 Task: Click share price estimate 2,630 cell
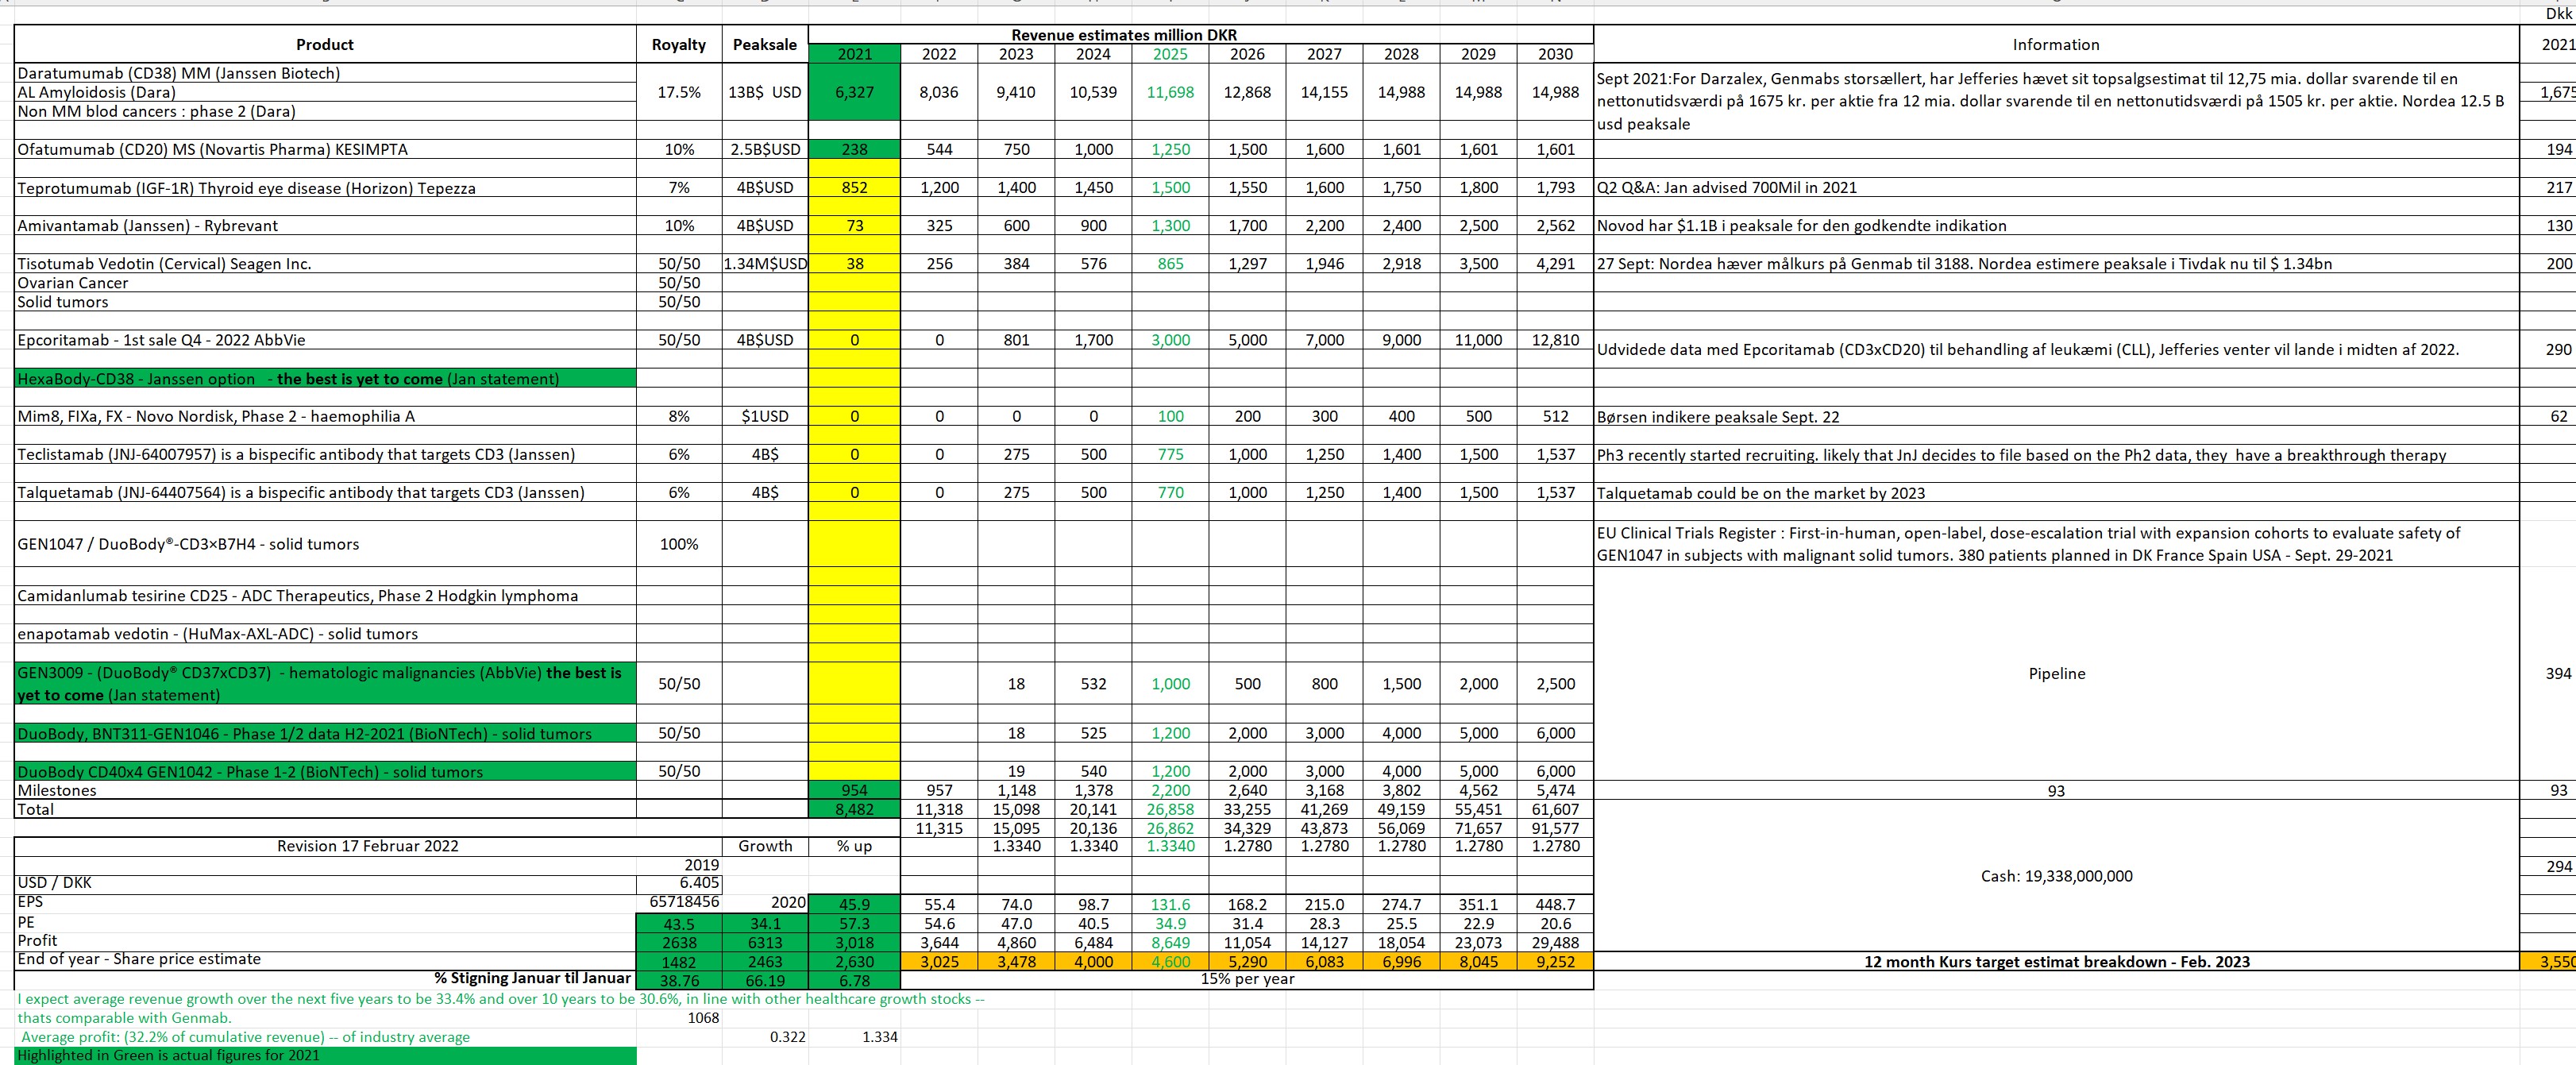point(854,961)
